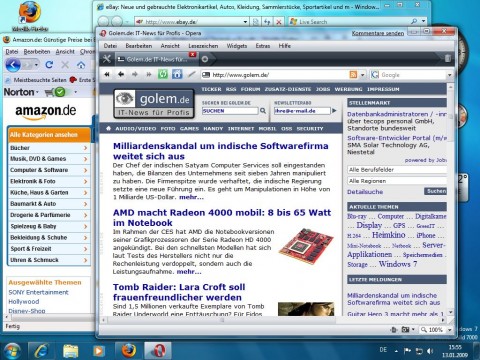The width and height of the screenshot is (480, 360).
Task: Open Opera zoom 100% dropdown
Action: pyautogui.click(x=449, y=330)
